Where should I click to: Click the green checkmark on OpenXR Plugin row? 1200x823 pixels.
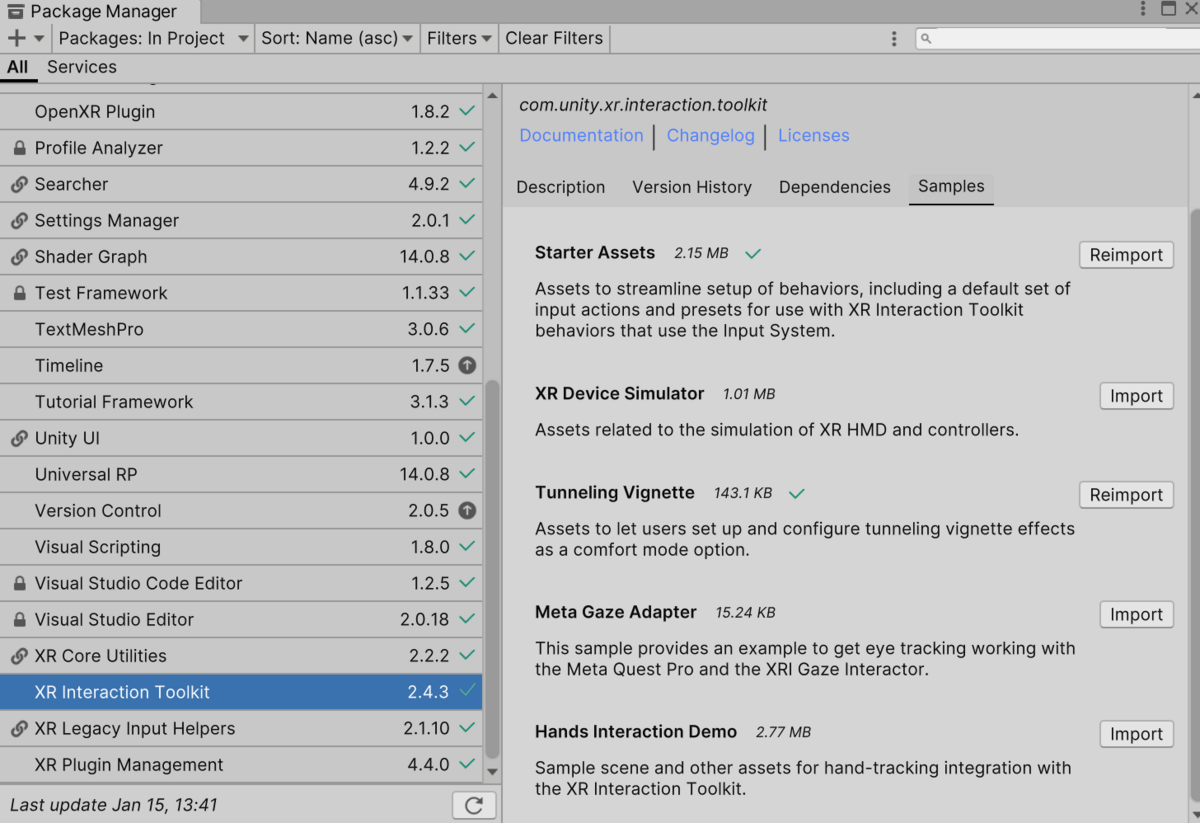(467, 111)
